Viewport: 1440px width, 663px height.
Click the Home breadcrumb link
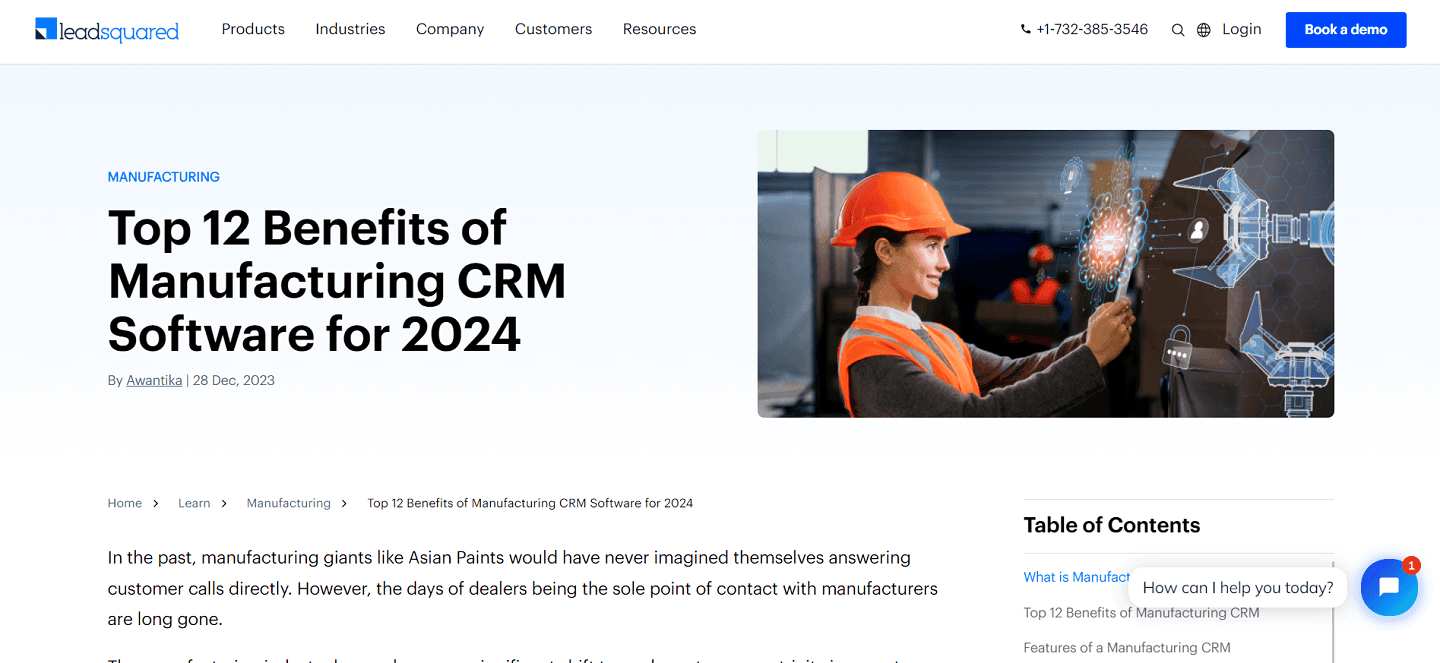(x=124, y=503)
